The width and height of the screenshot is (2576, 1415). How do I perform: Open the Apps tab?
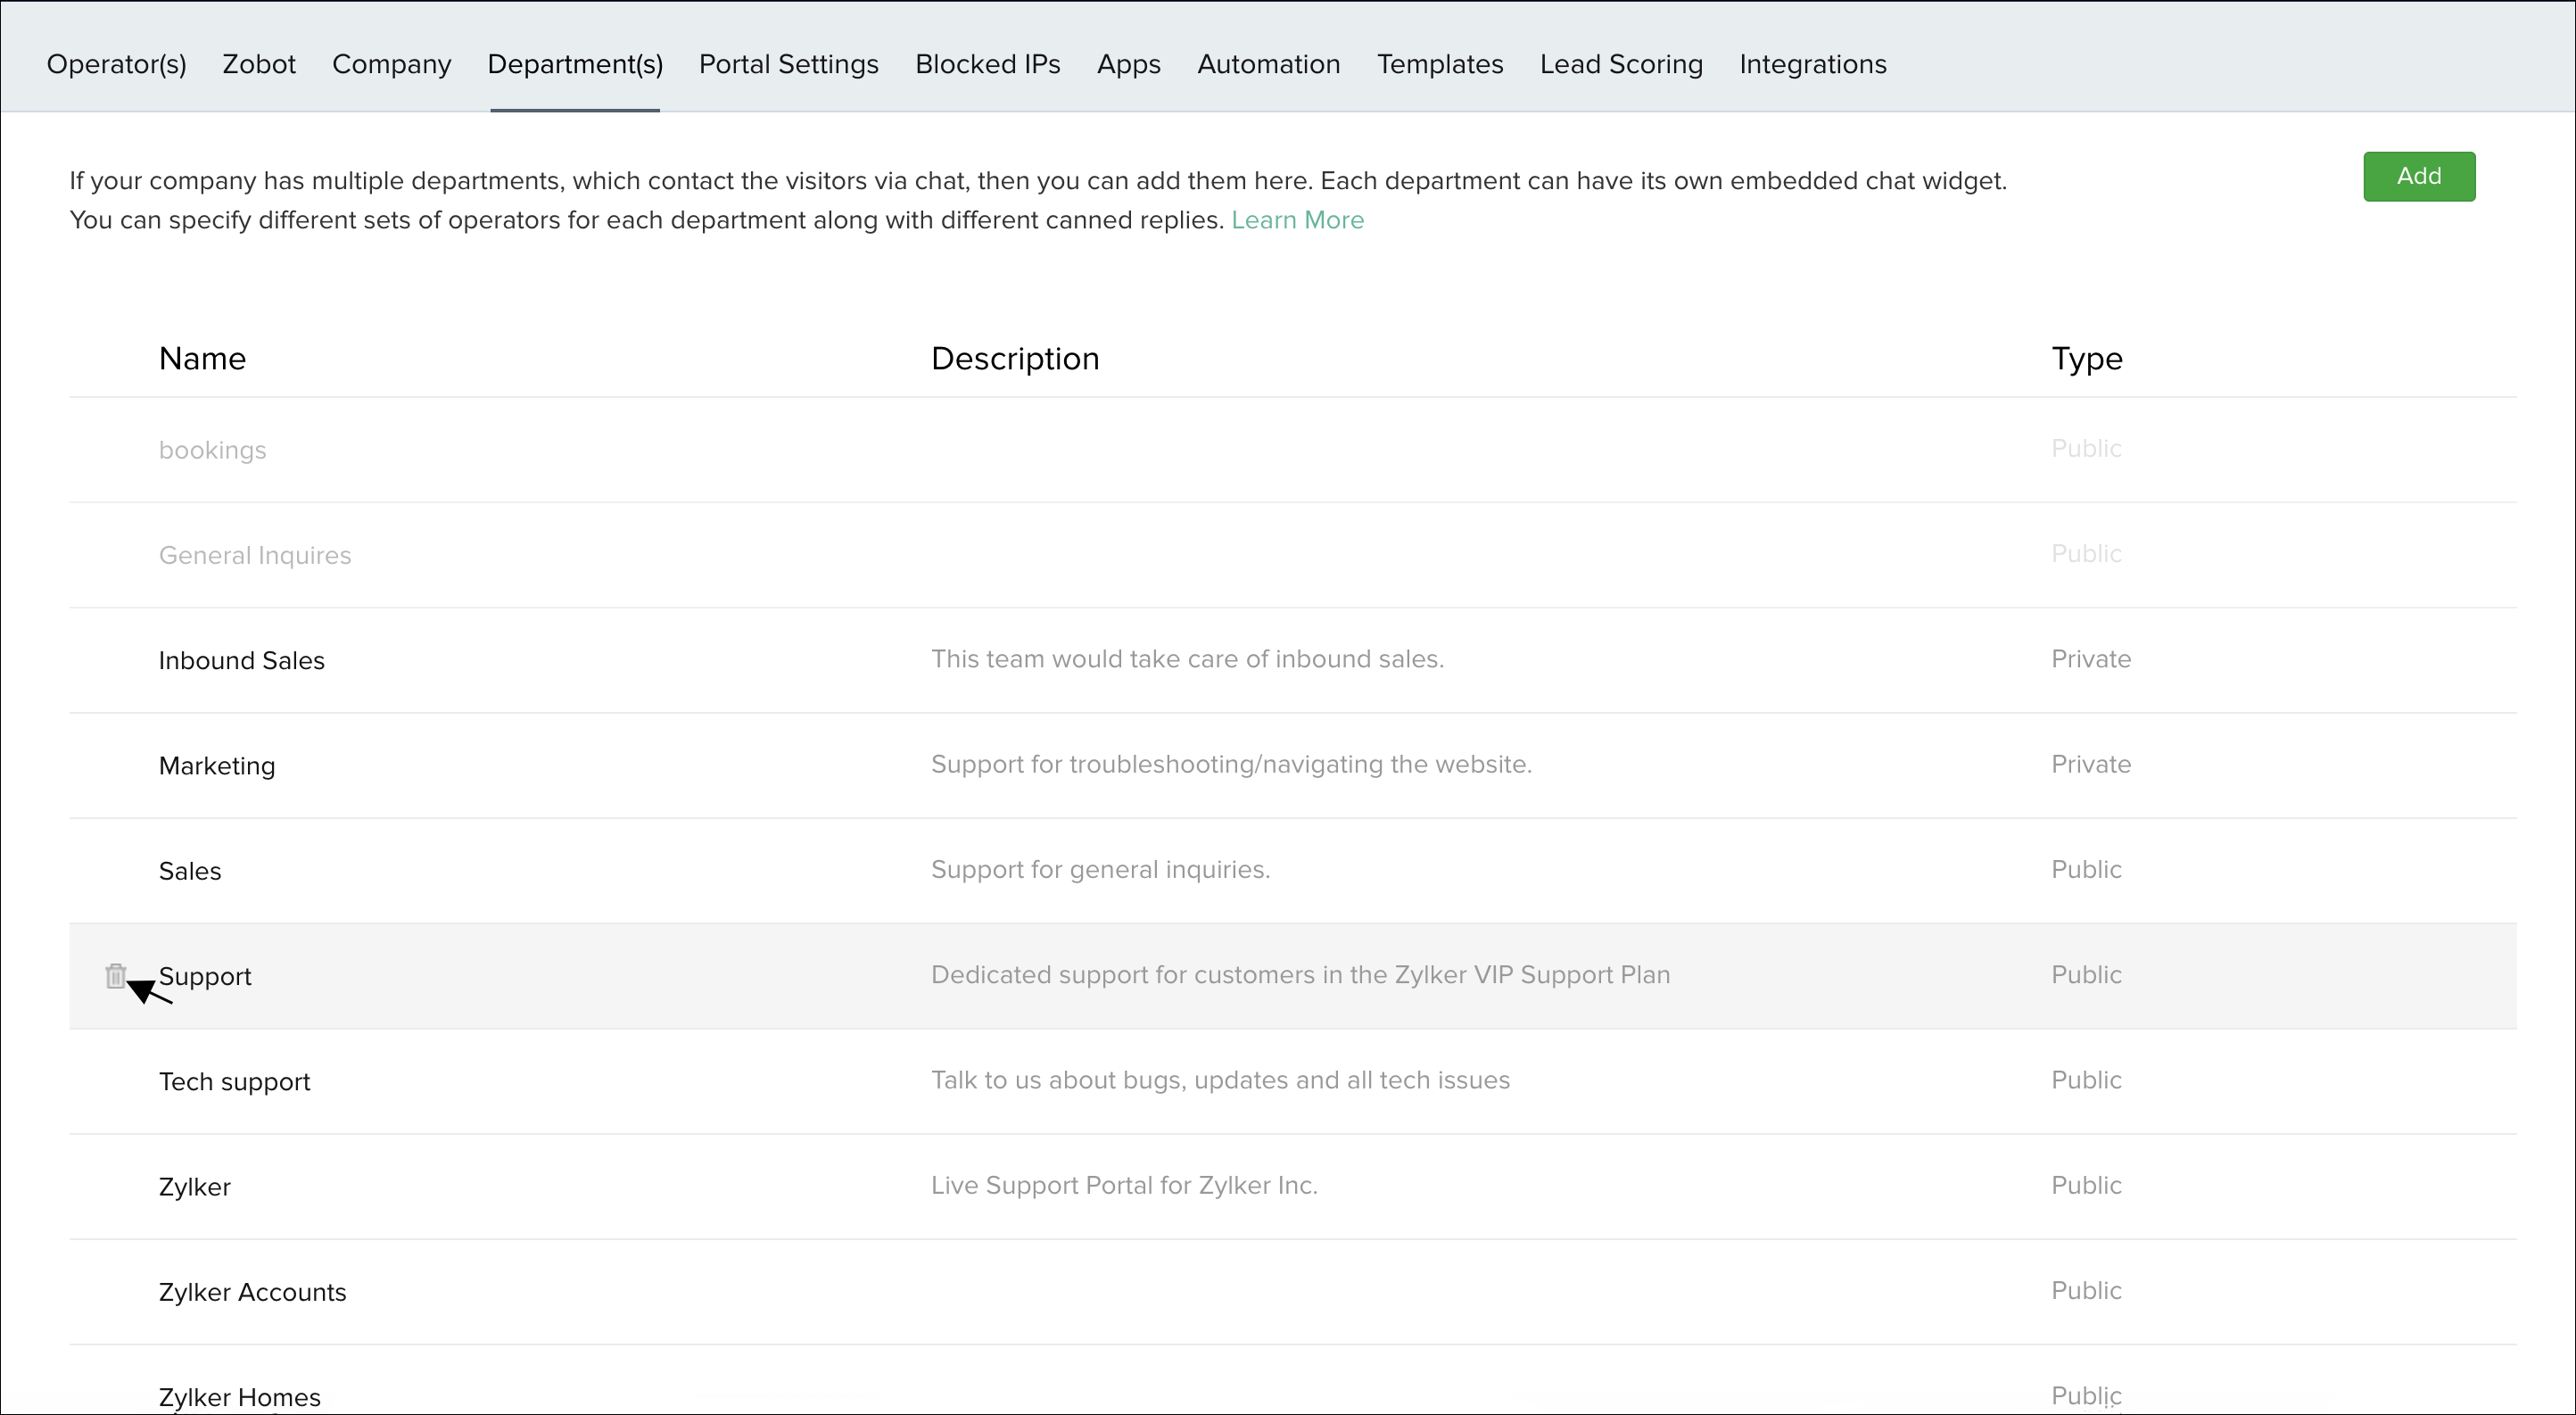(x=1128, y=64)
